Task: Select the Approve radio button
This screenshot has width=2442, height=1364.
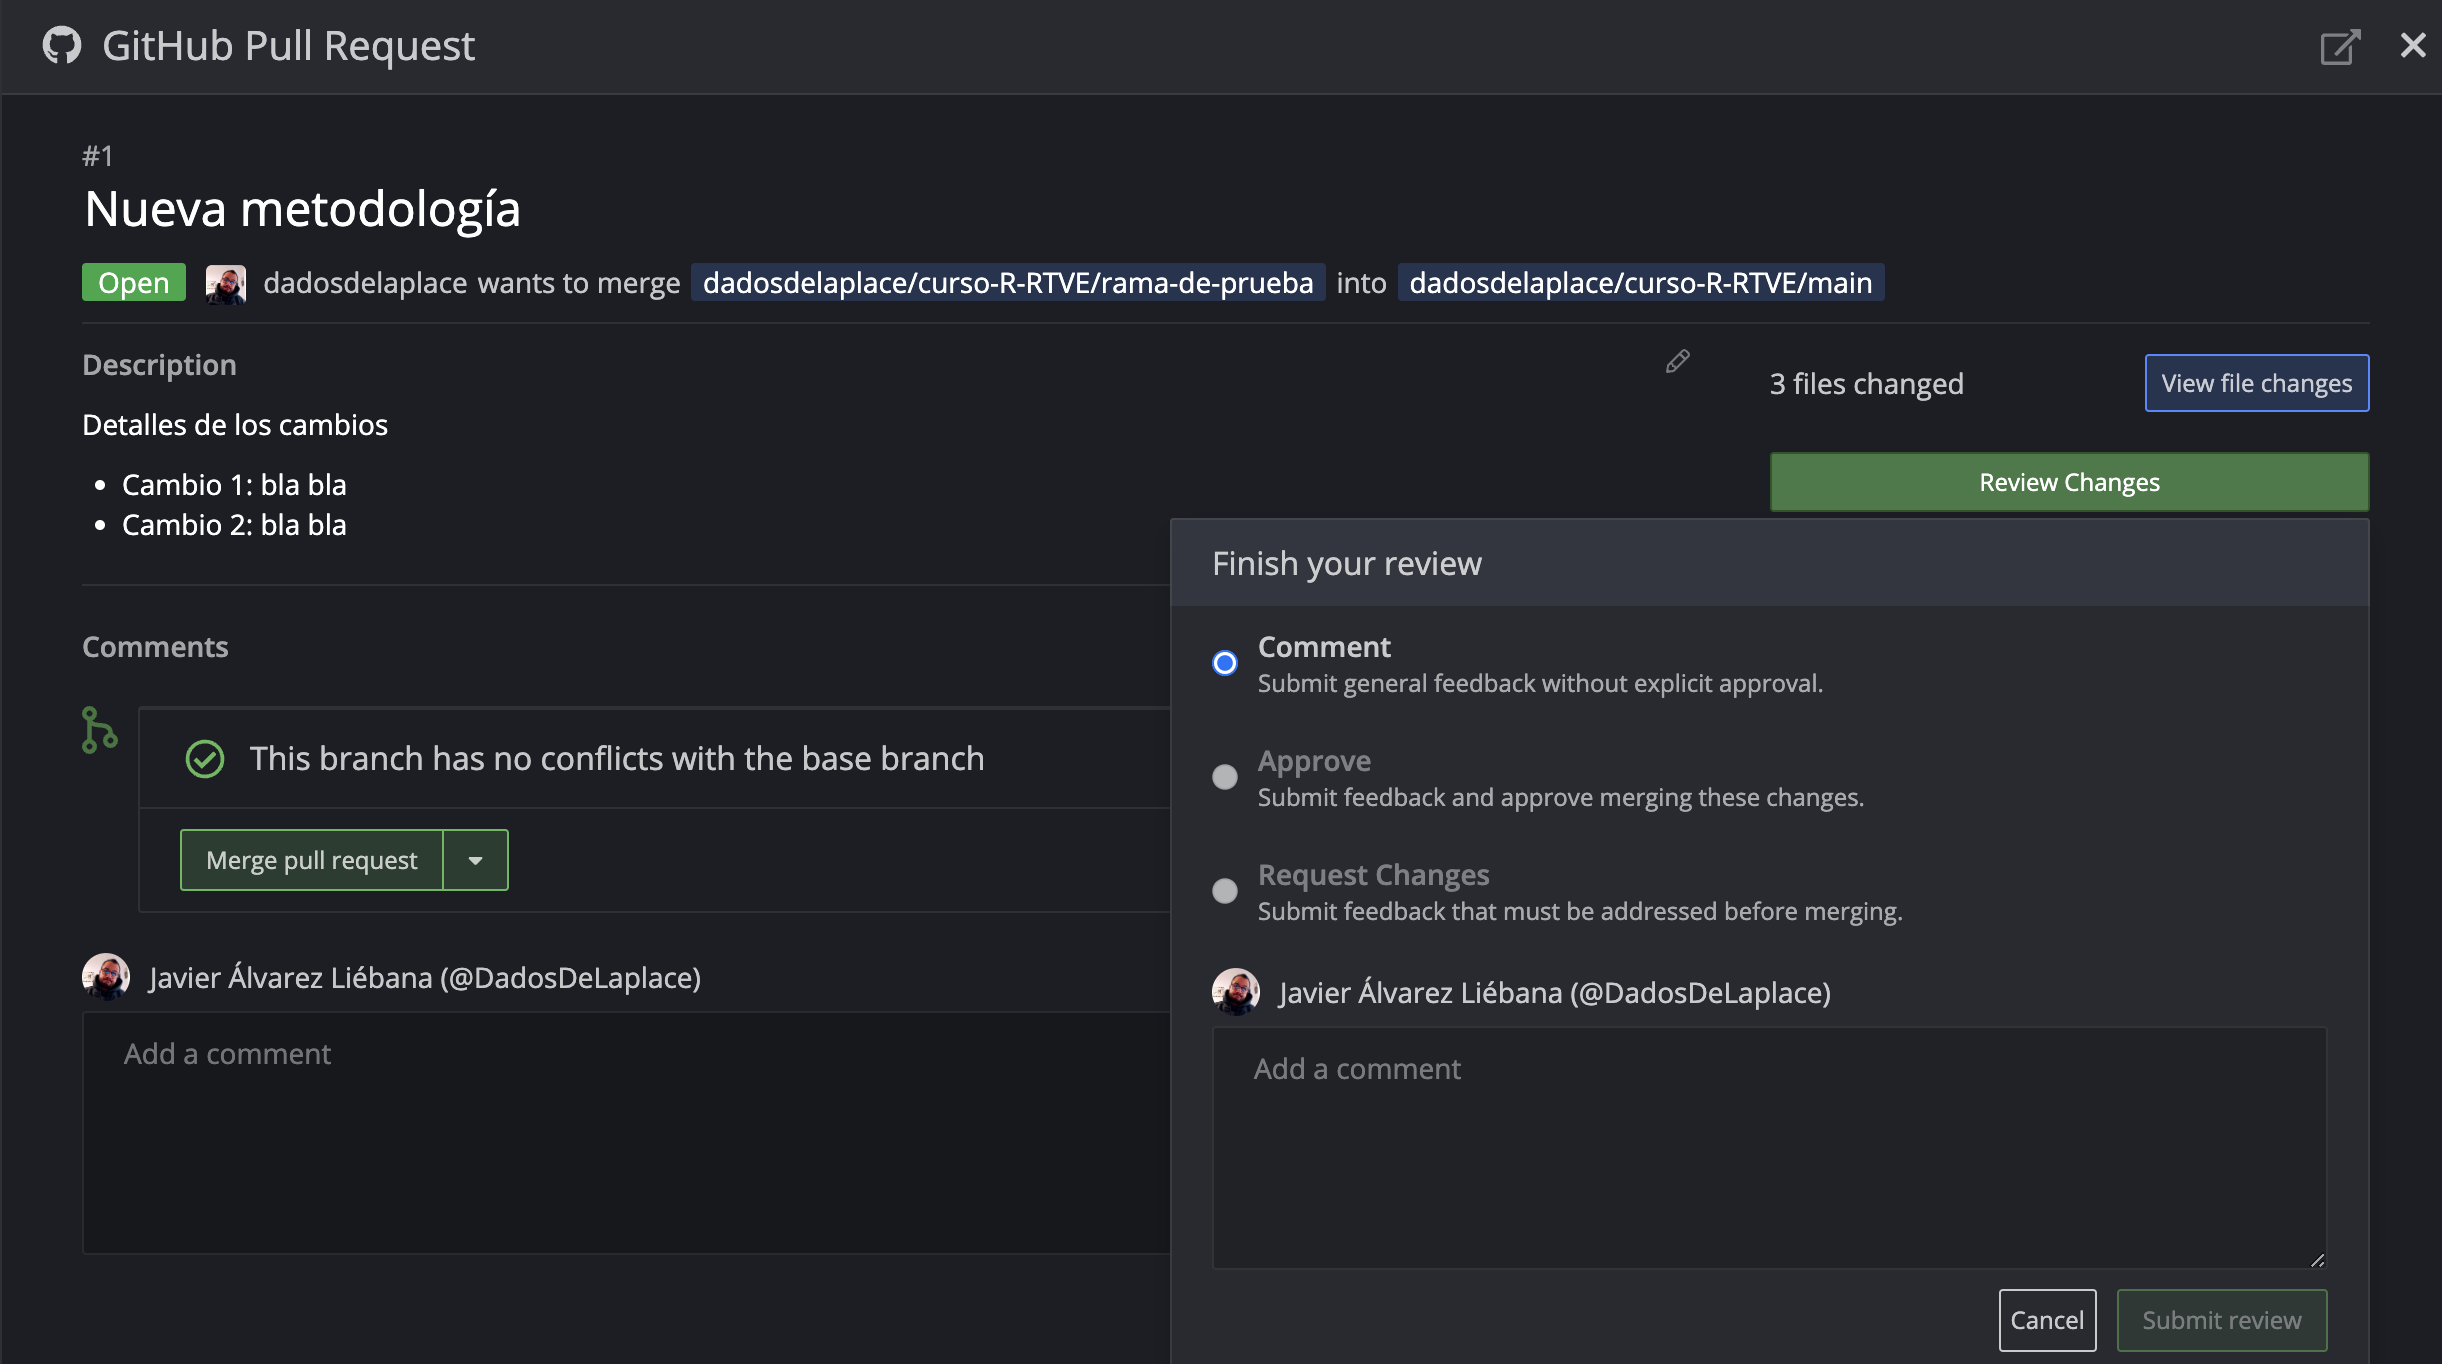Action: pyautogui.click(x=1225, y=777)
